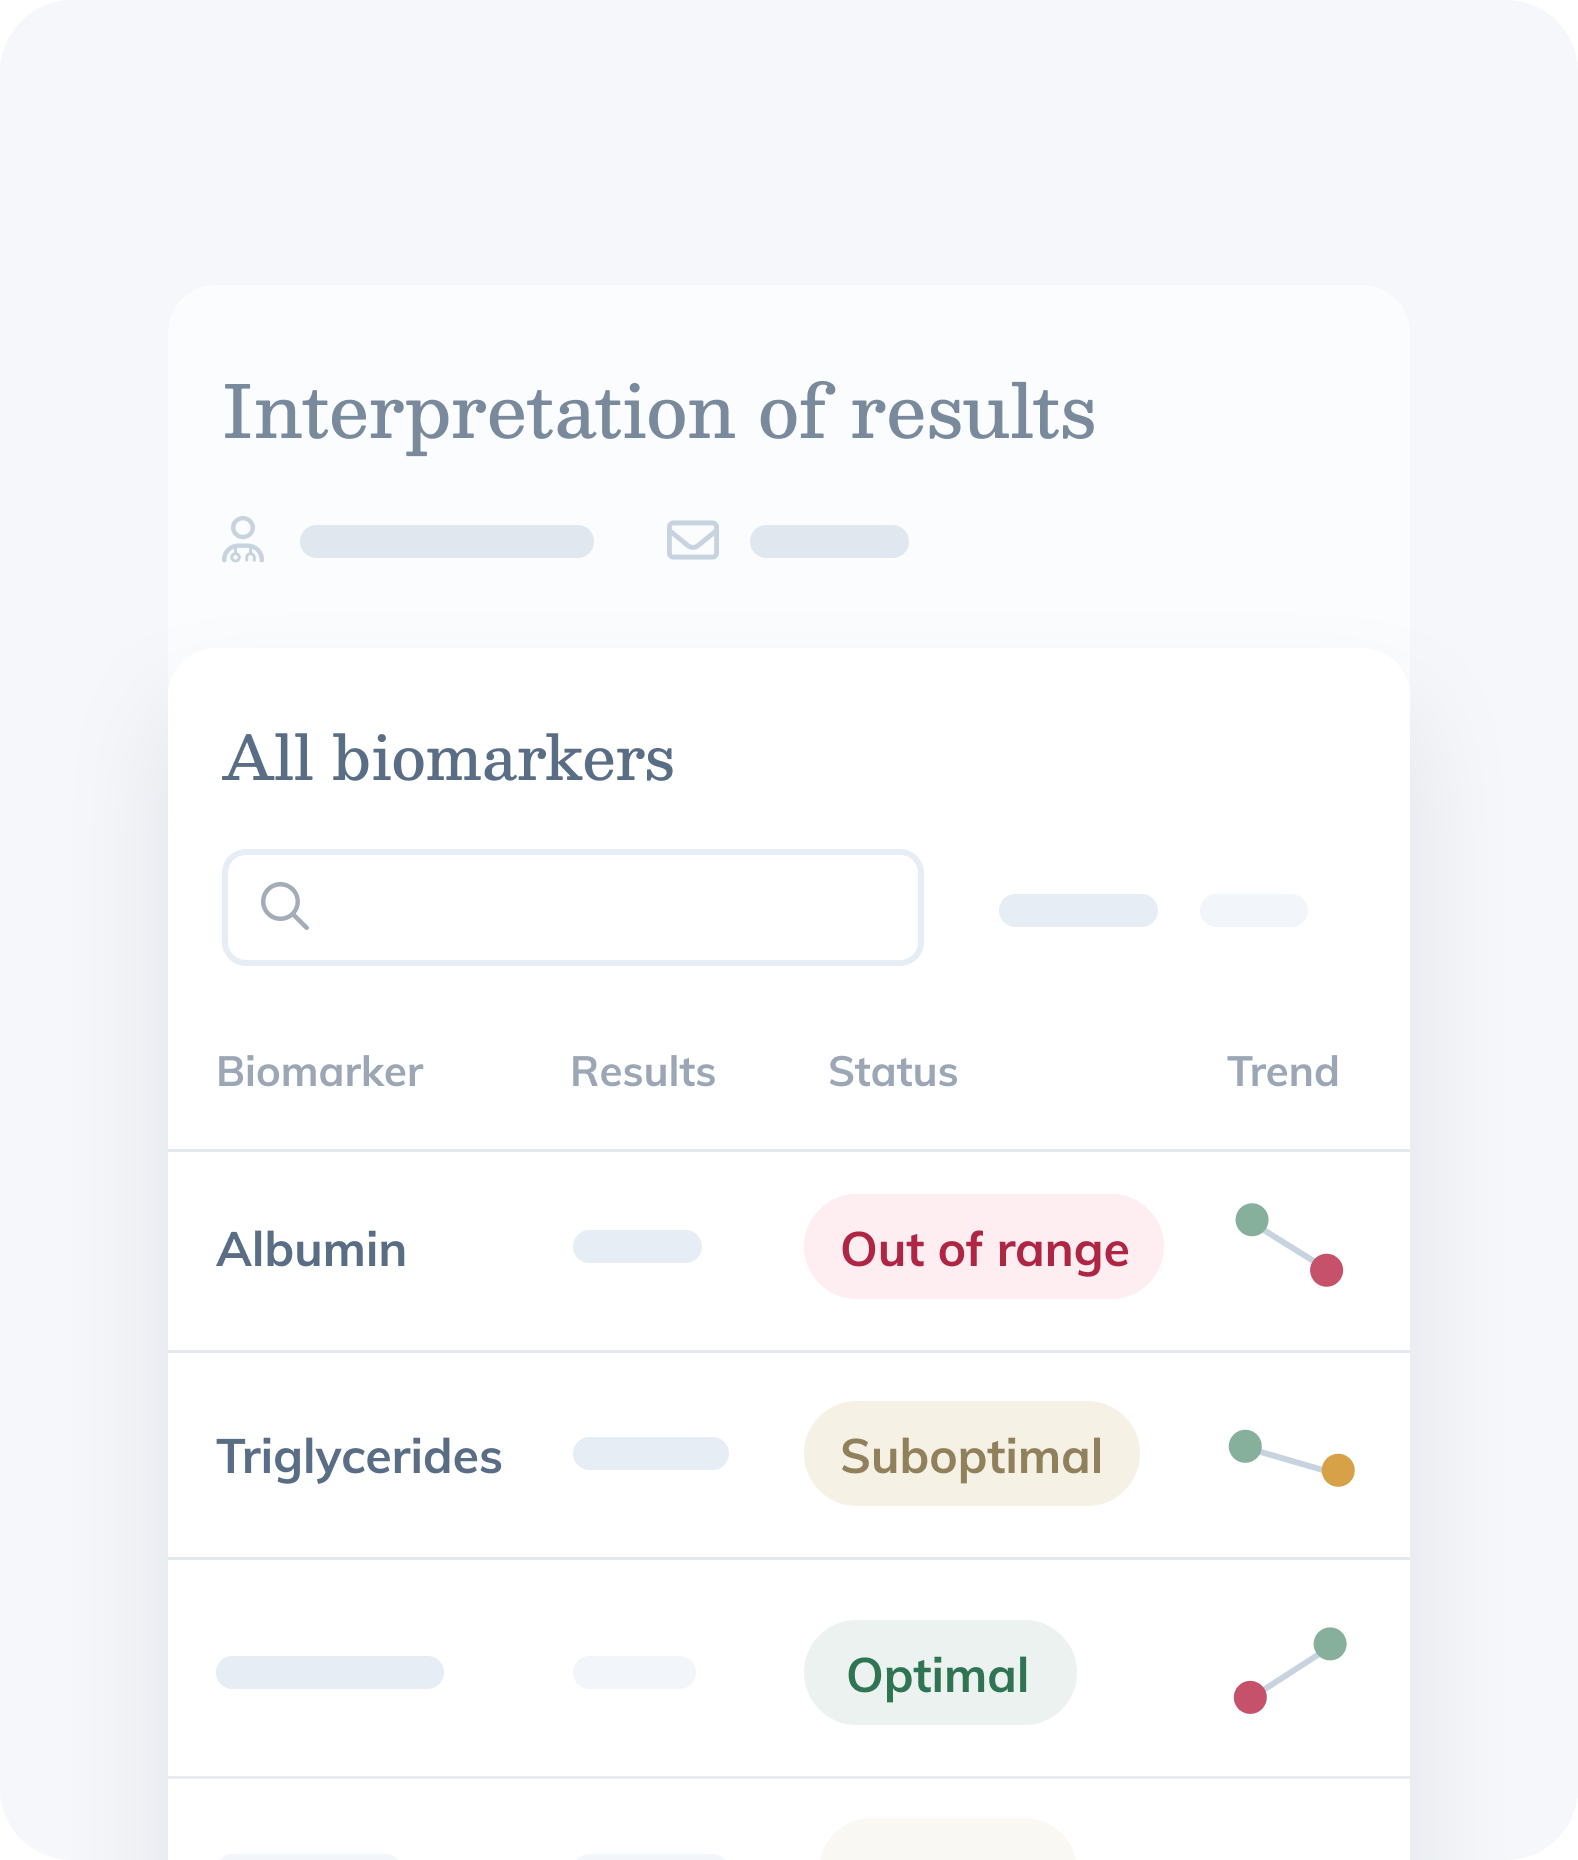This screenshot has width=1578, height=1860.
Task: Open the Triglycerides biomarker row
Action: coord(359,1457)
